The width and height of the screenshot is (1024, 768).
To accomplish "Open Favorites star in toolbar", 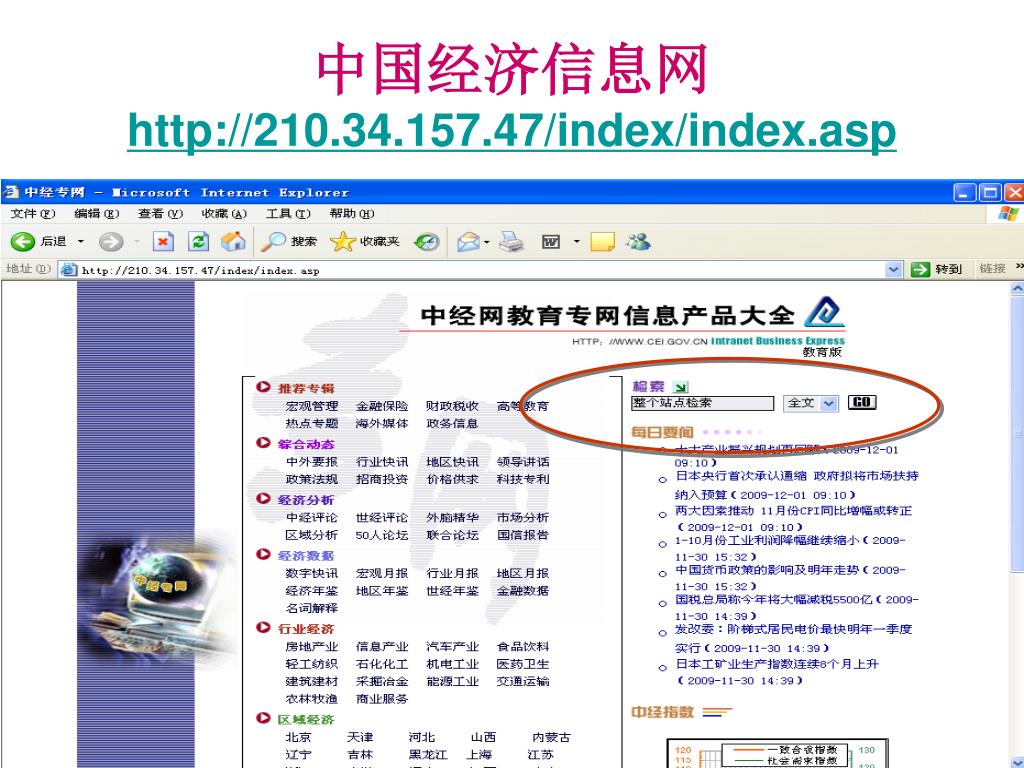I will [343, 242].
